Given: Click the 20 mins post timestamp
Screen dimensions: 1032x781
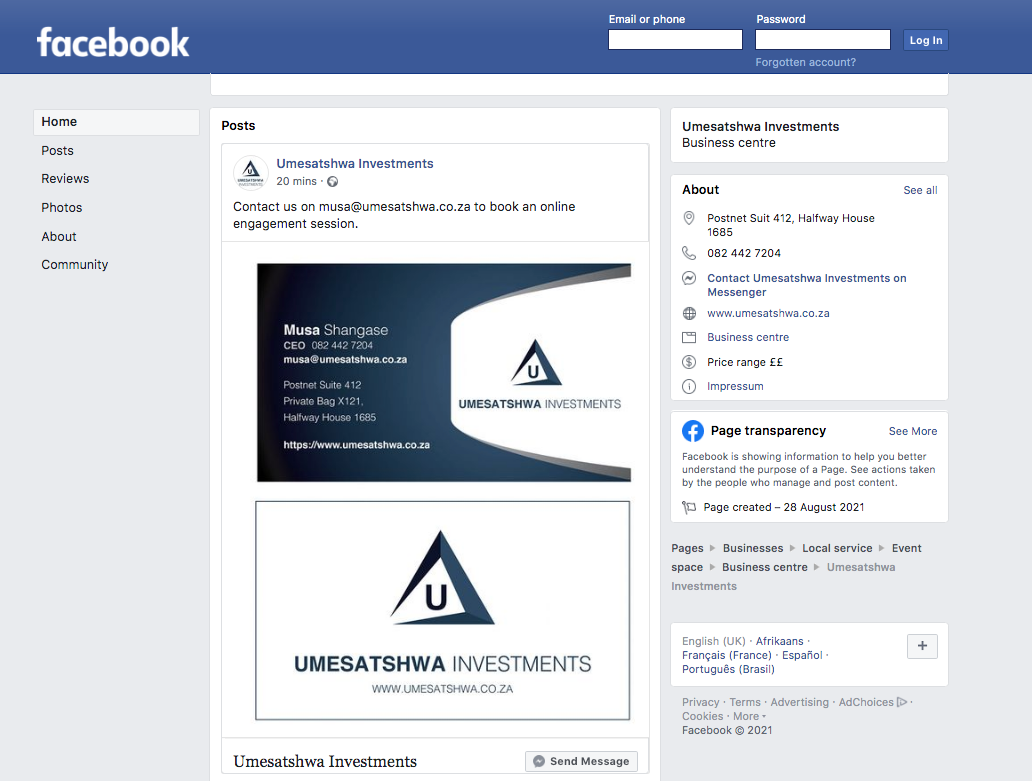Looking at the screenshot, I should [x=296, y=182].
